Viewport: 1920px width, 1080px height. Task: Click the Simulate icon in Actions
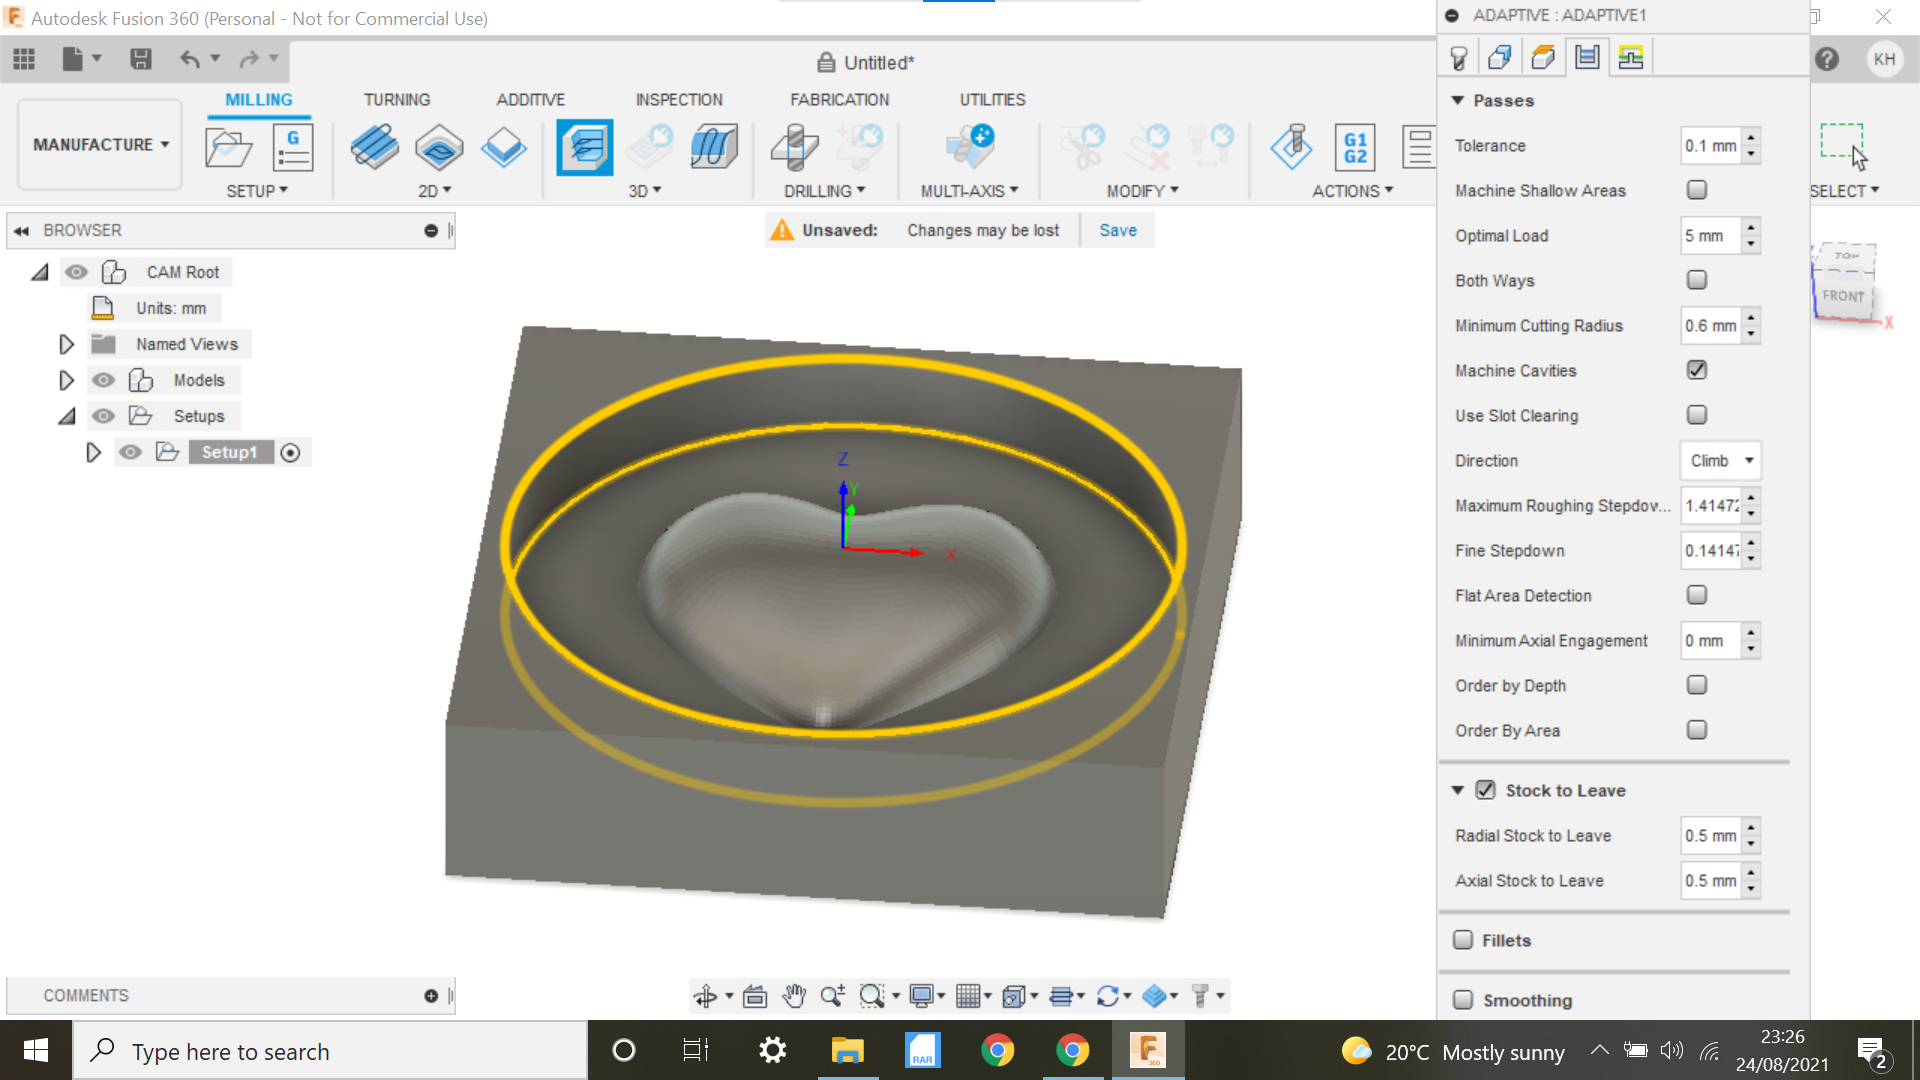click(1291, 148)
